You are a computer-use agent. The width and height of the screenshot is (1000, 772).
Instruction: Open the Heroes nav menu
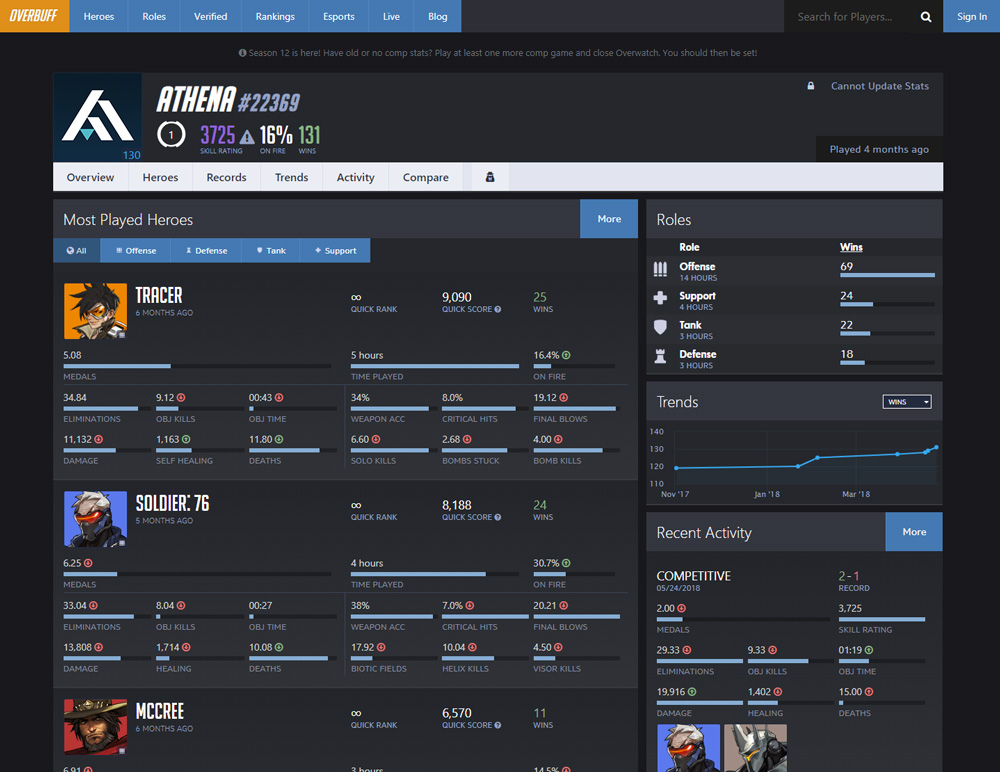99,16
